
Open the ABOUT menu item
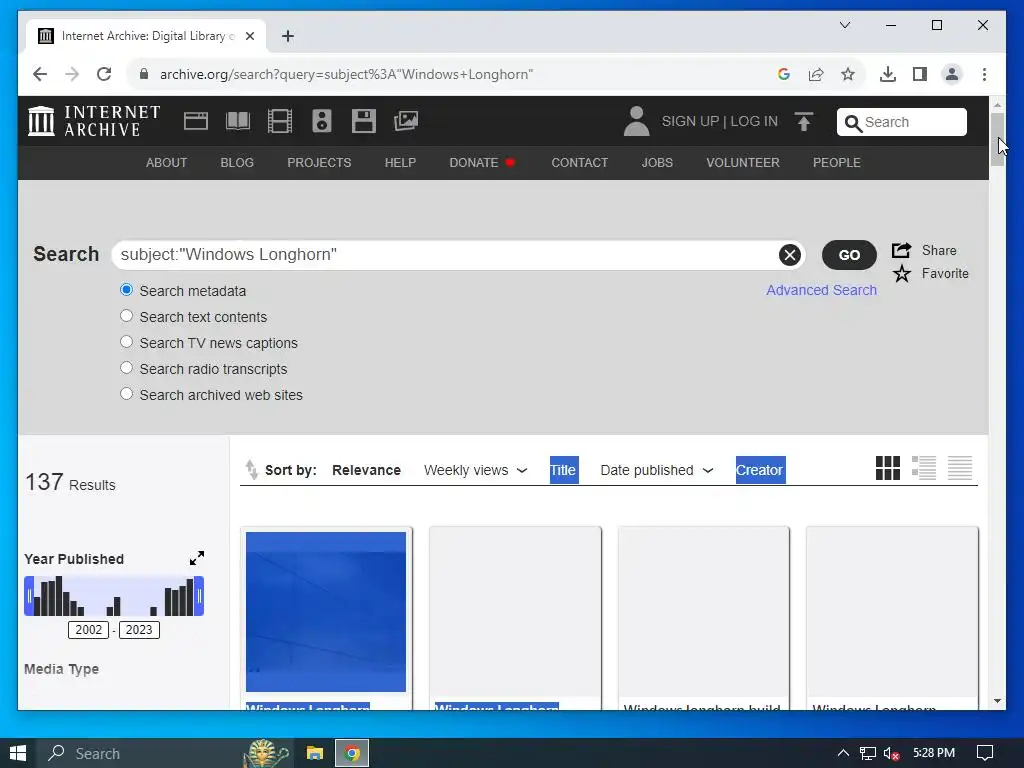(x=167, y=163)
